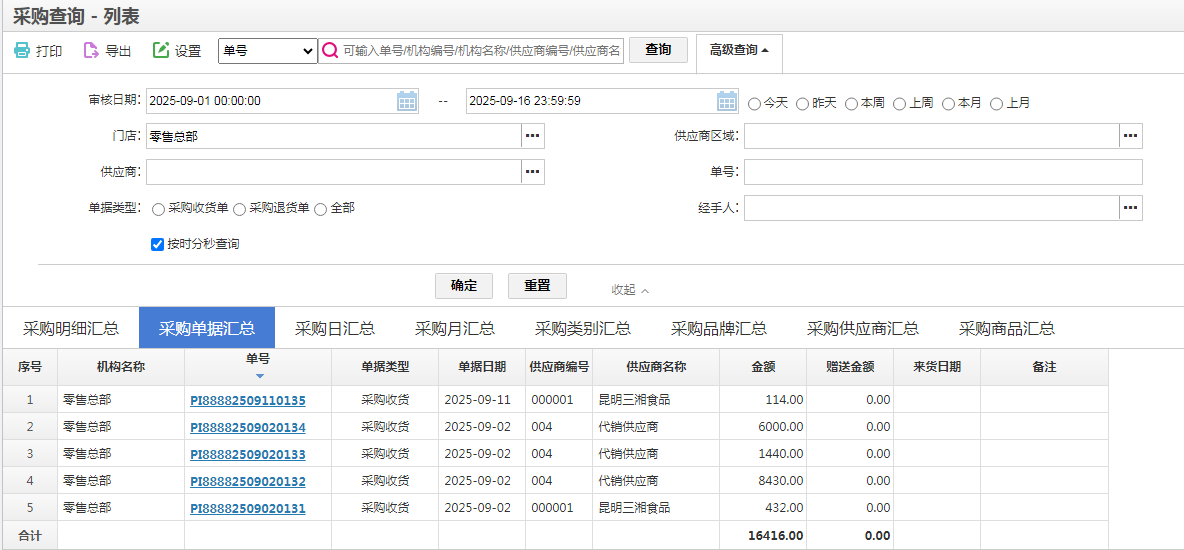The image size is (1184, 550).
Task: Select the 今天 radio button
Action: [755, 103]
